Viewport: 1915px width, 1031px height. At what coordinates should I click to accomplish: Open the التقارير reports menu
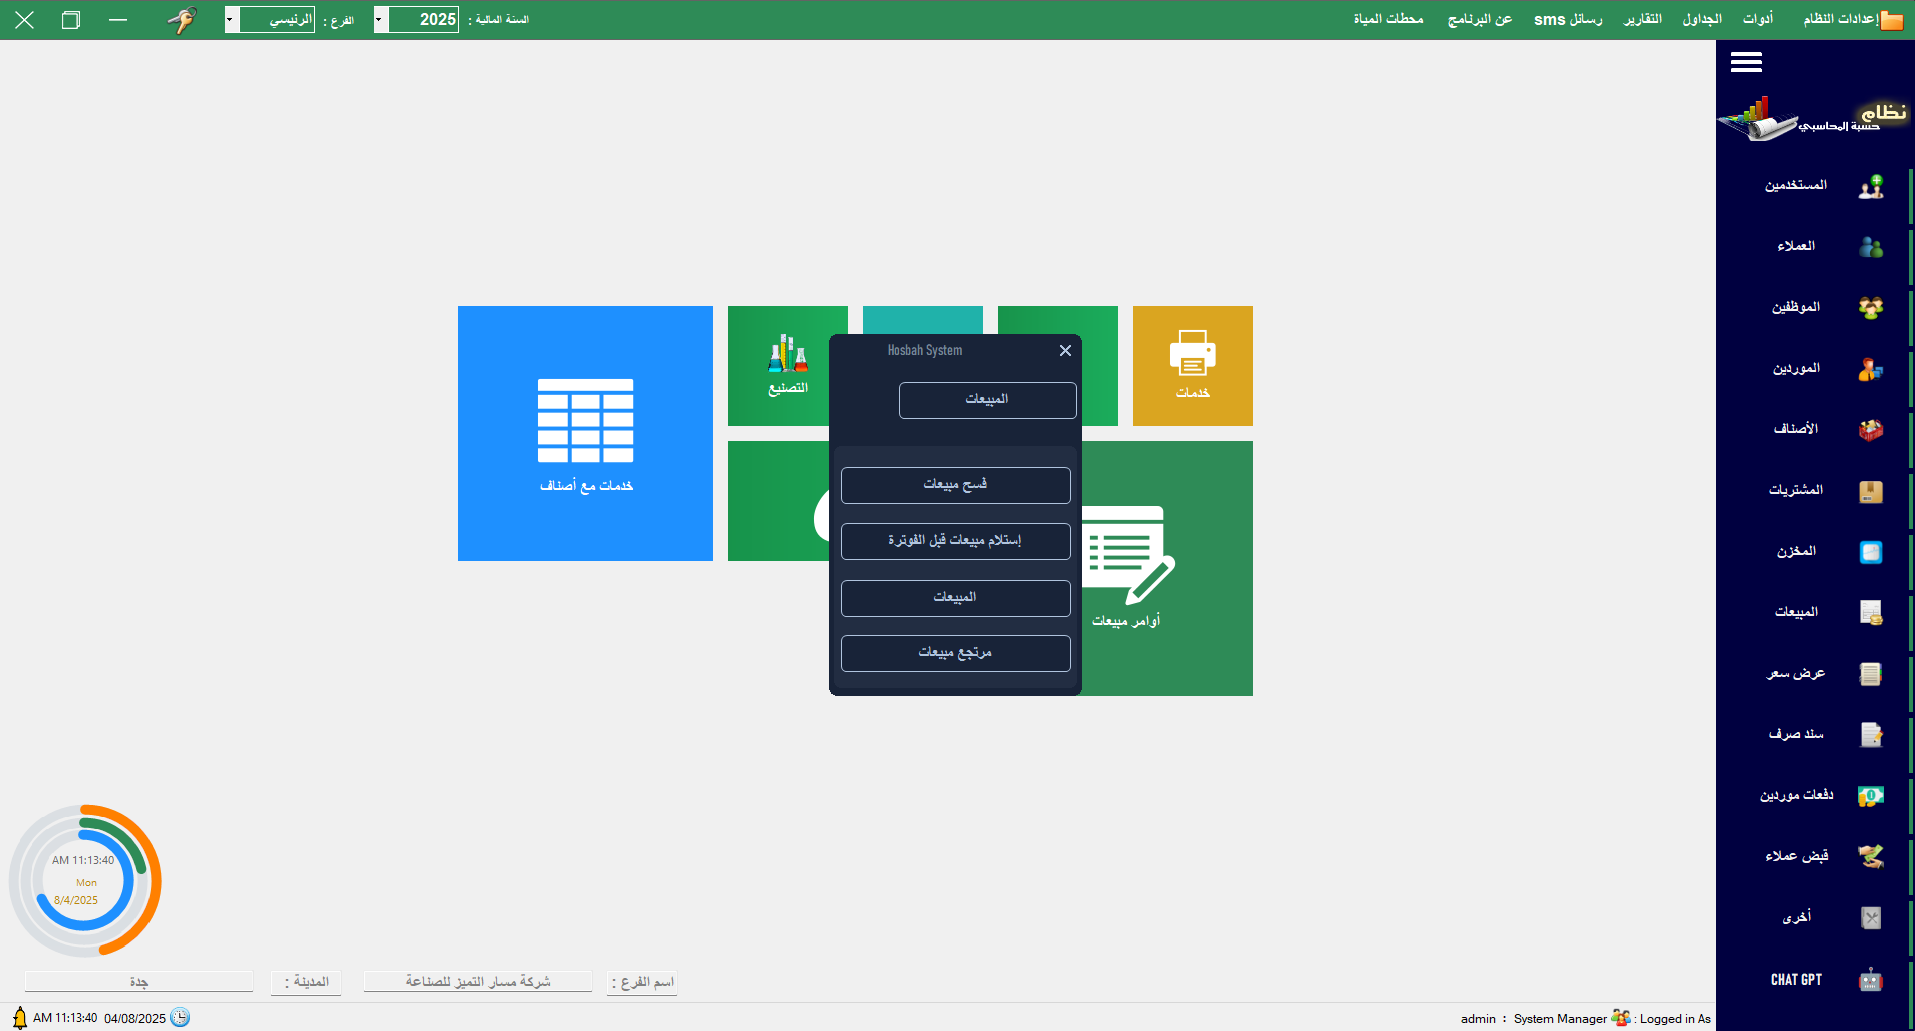click(1642, 20)
